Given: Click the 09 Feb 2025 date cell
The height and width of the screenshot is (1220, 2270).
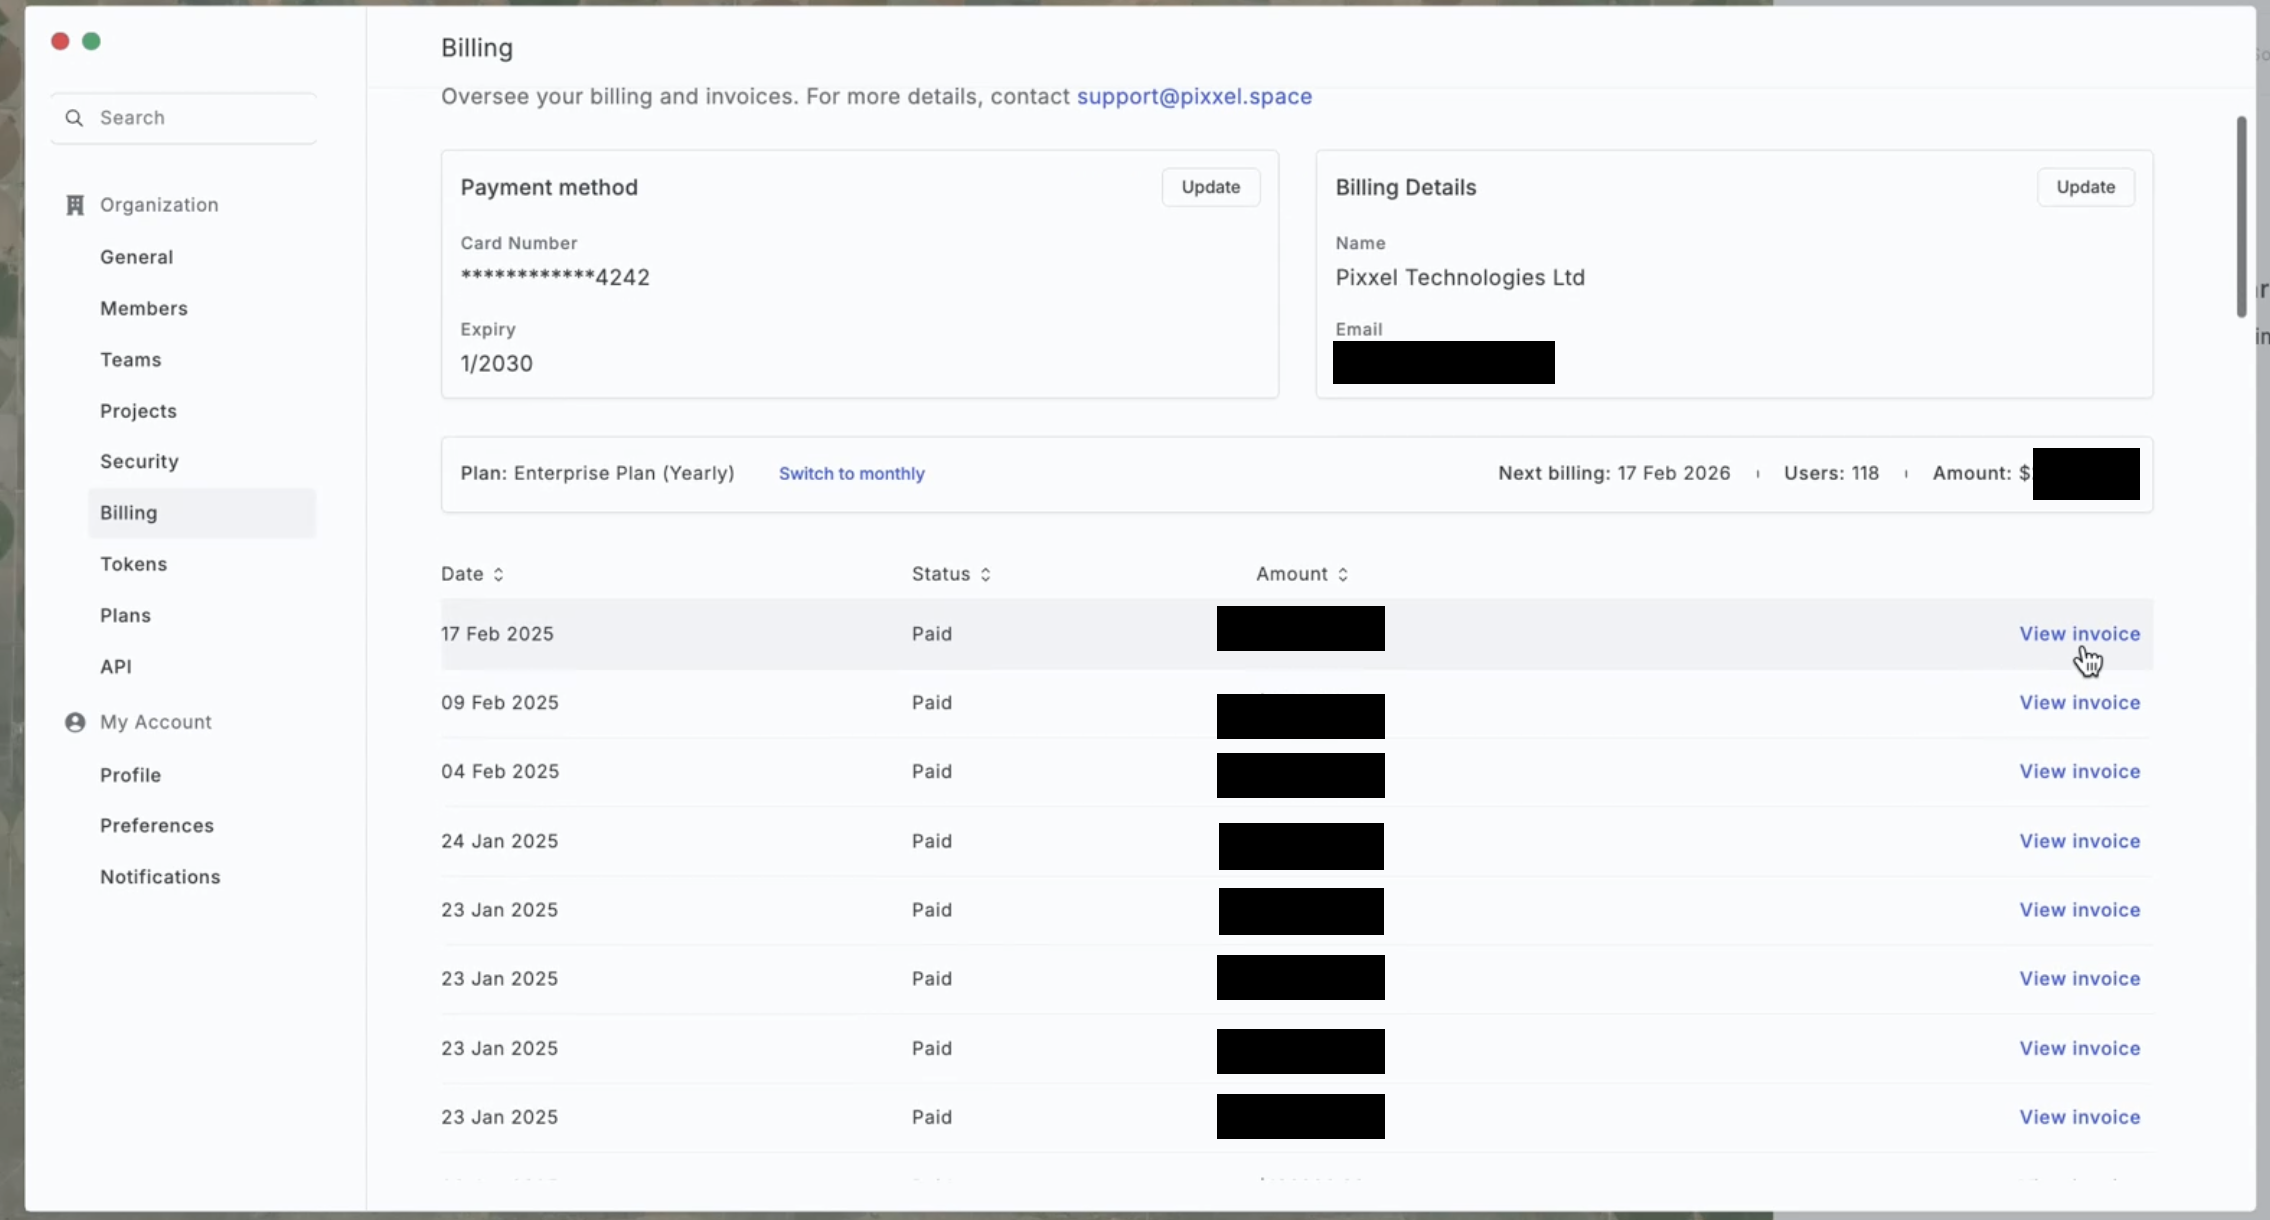Looking at the screenshot, I should click(x=500, y=703).
